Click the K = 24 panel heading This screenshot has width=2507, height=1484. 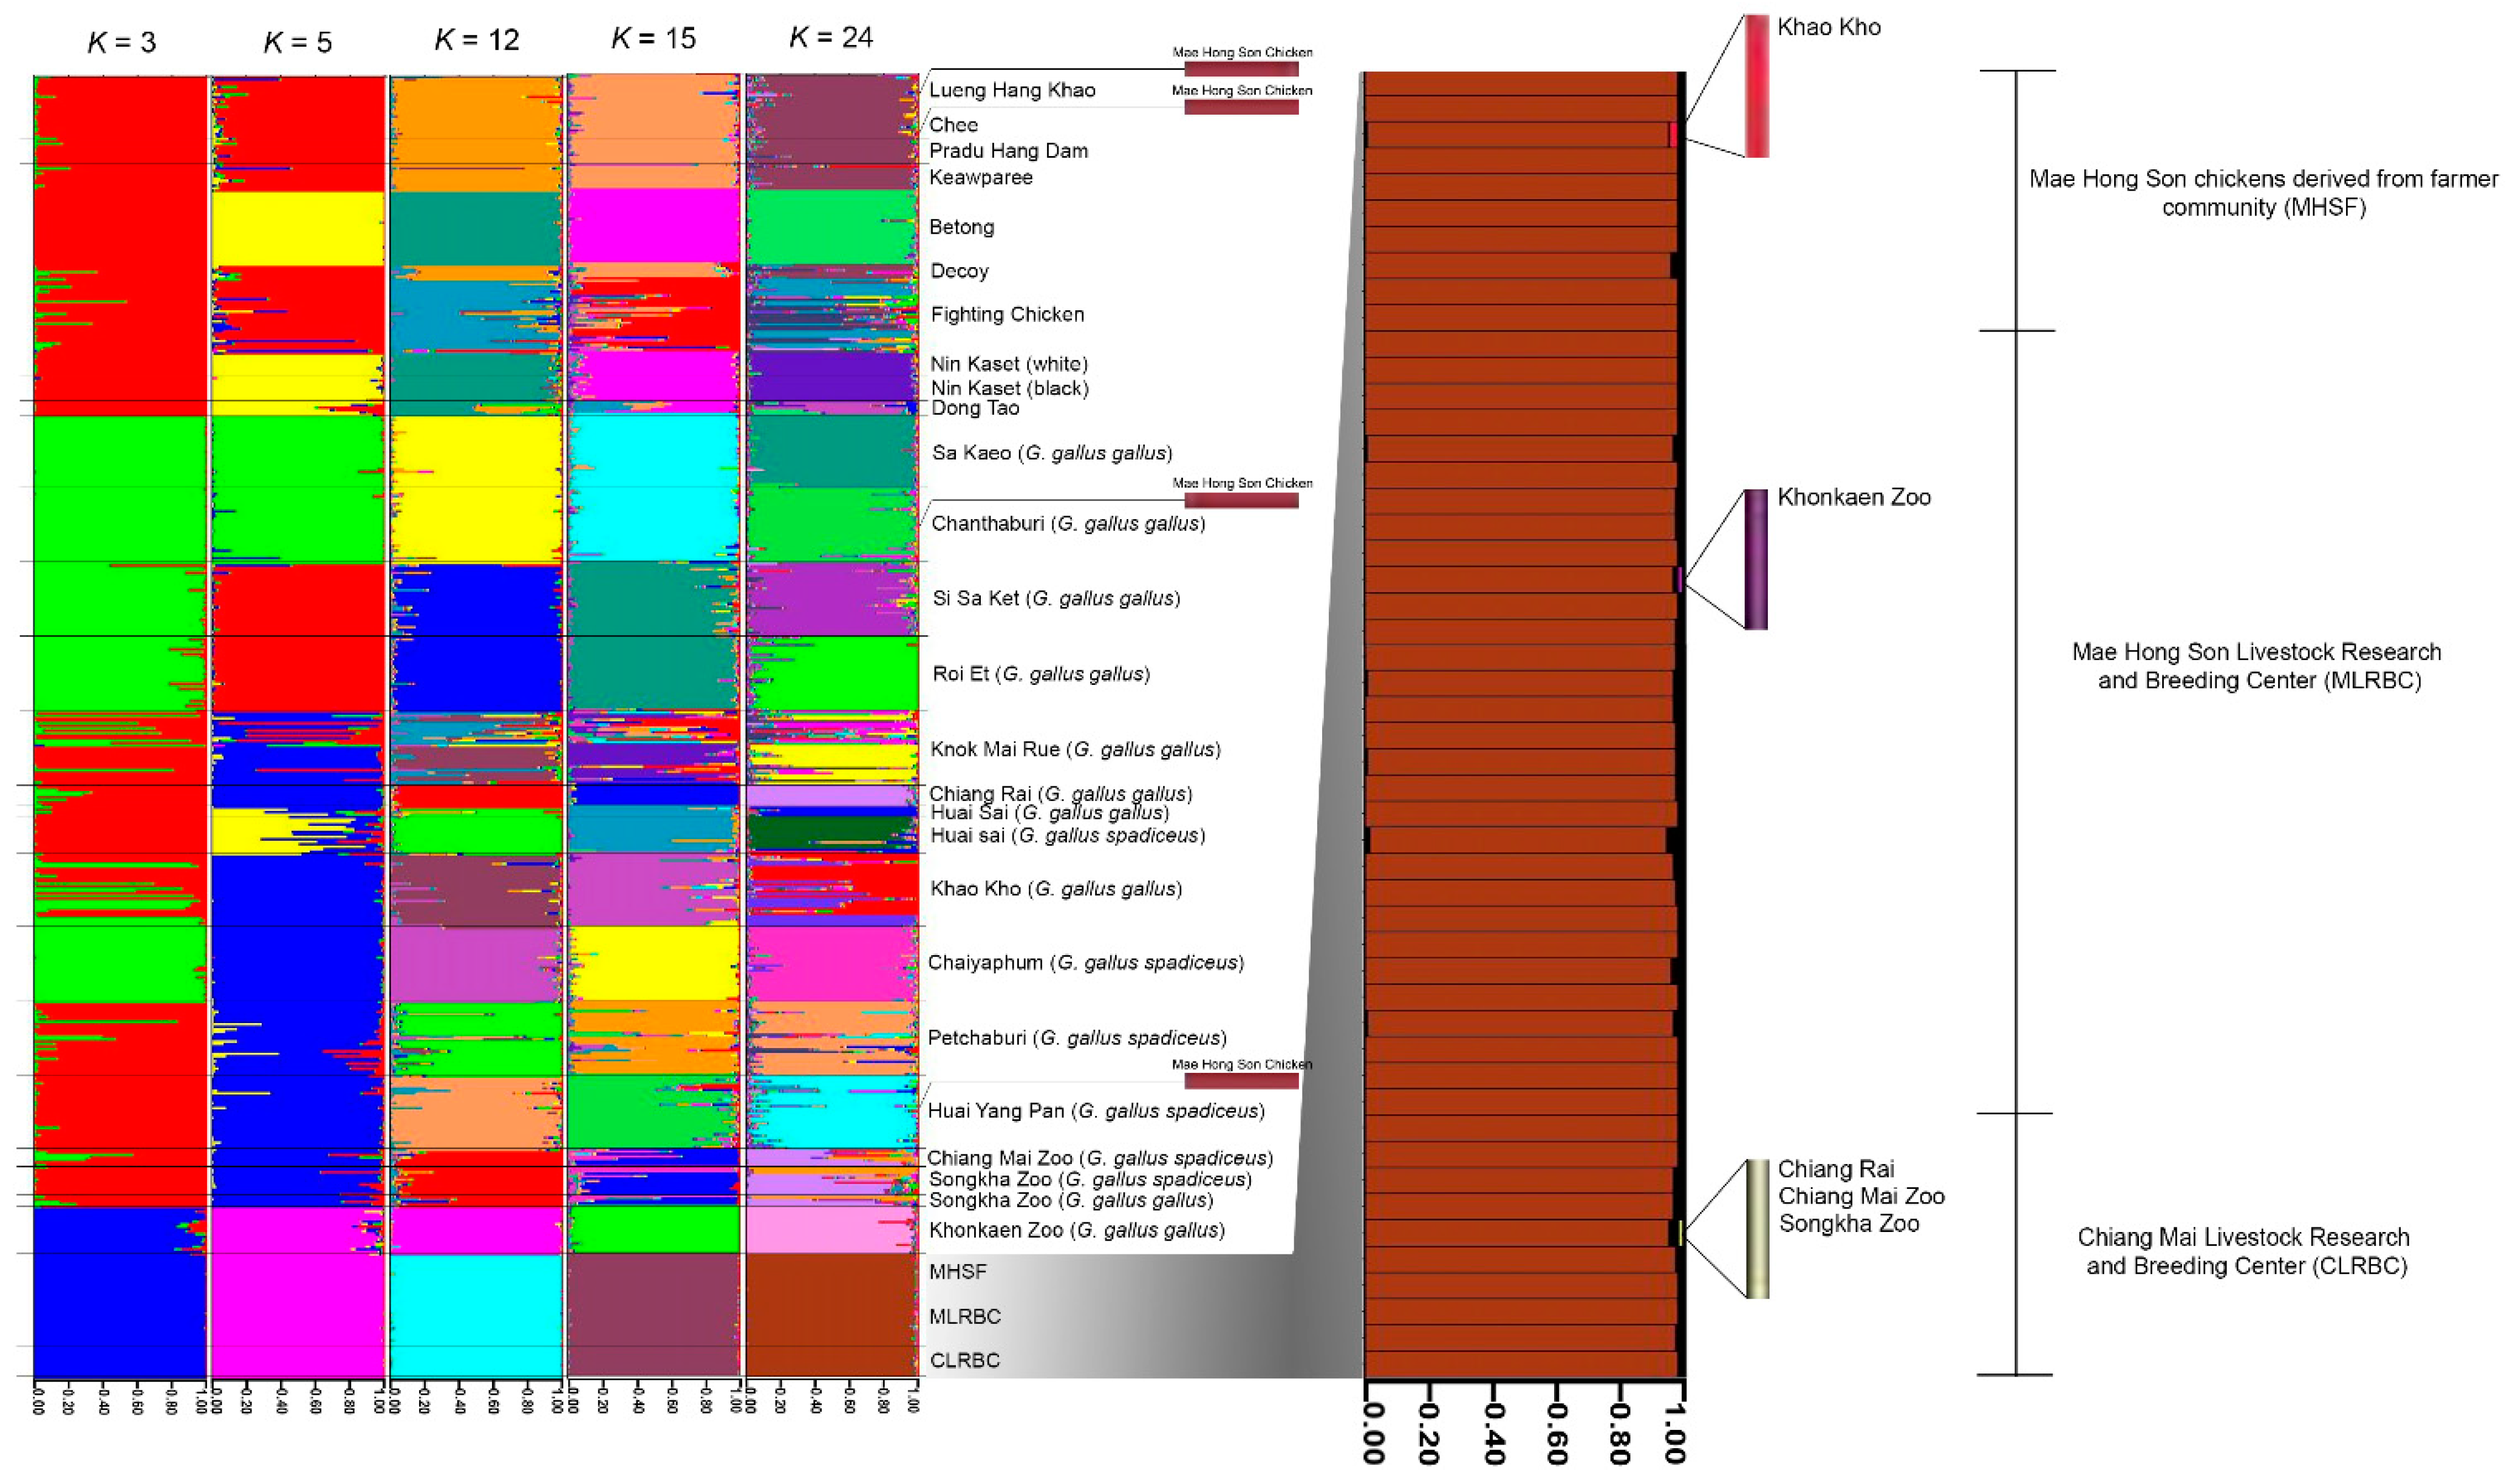(x=830, y=38)
